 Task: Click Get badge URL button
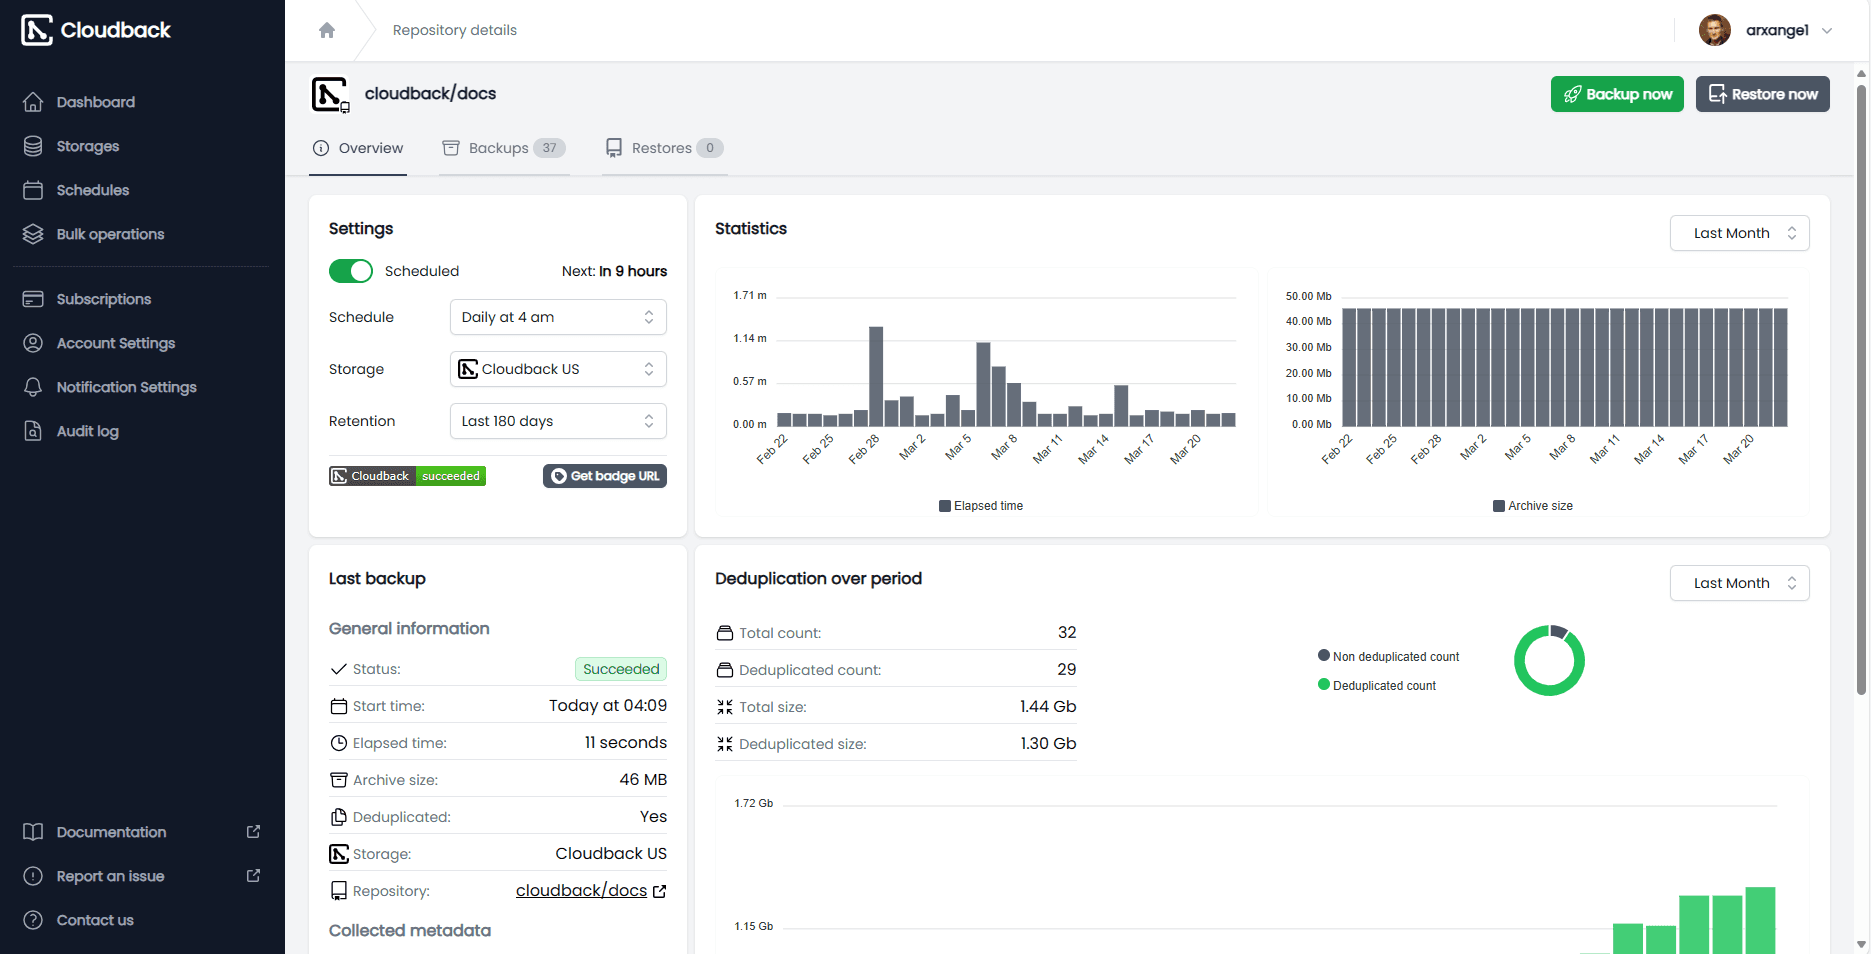tap(605, 476)
